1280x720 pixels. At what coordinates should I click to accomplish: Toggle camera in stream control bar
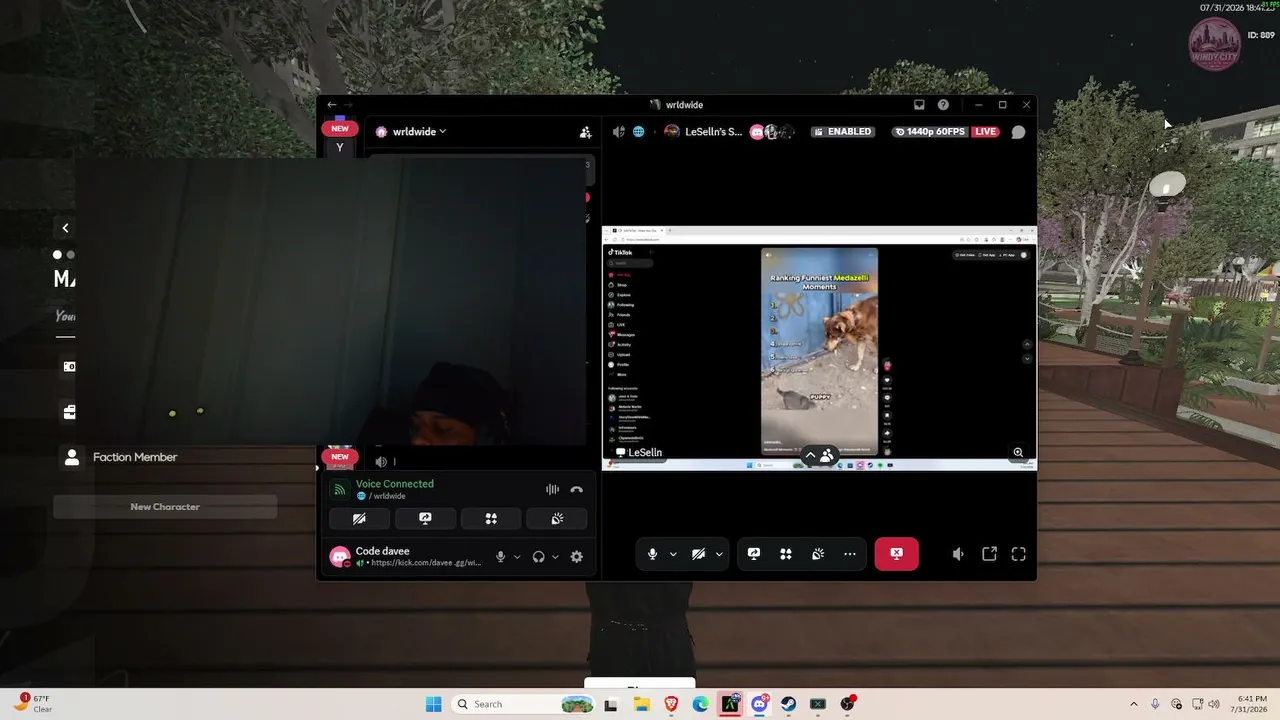(x=698, y=554)
